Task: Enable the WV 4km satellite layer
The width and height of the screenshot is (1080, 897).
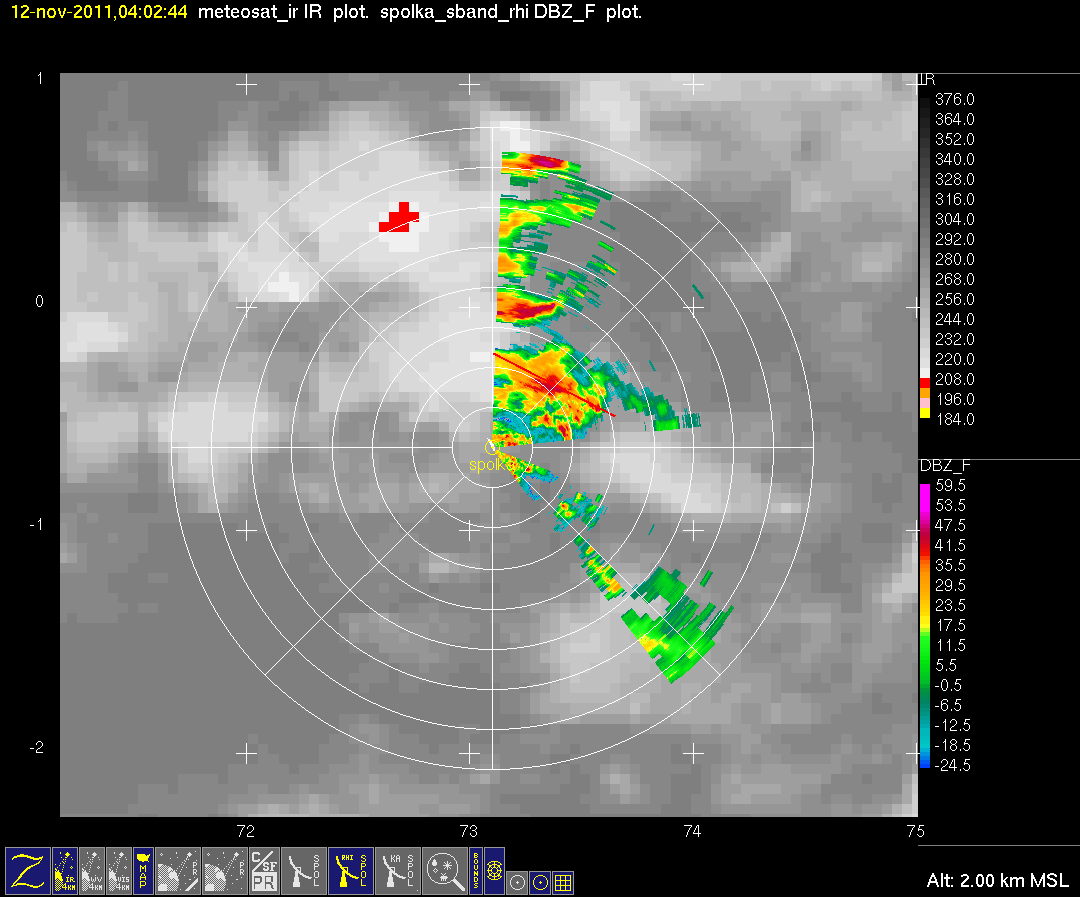Action: (x=92, y=871)
